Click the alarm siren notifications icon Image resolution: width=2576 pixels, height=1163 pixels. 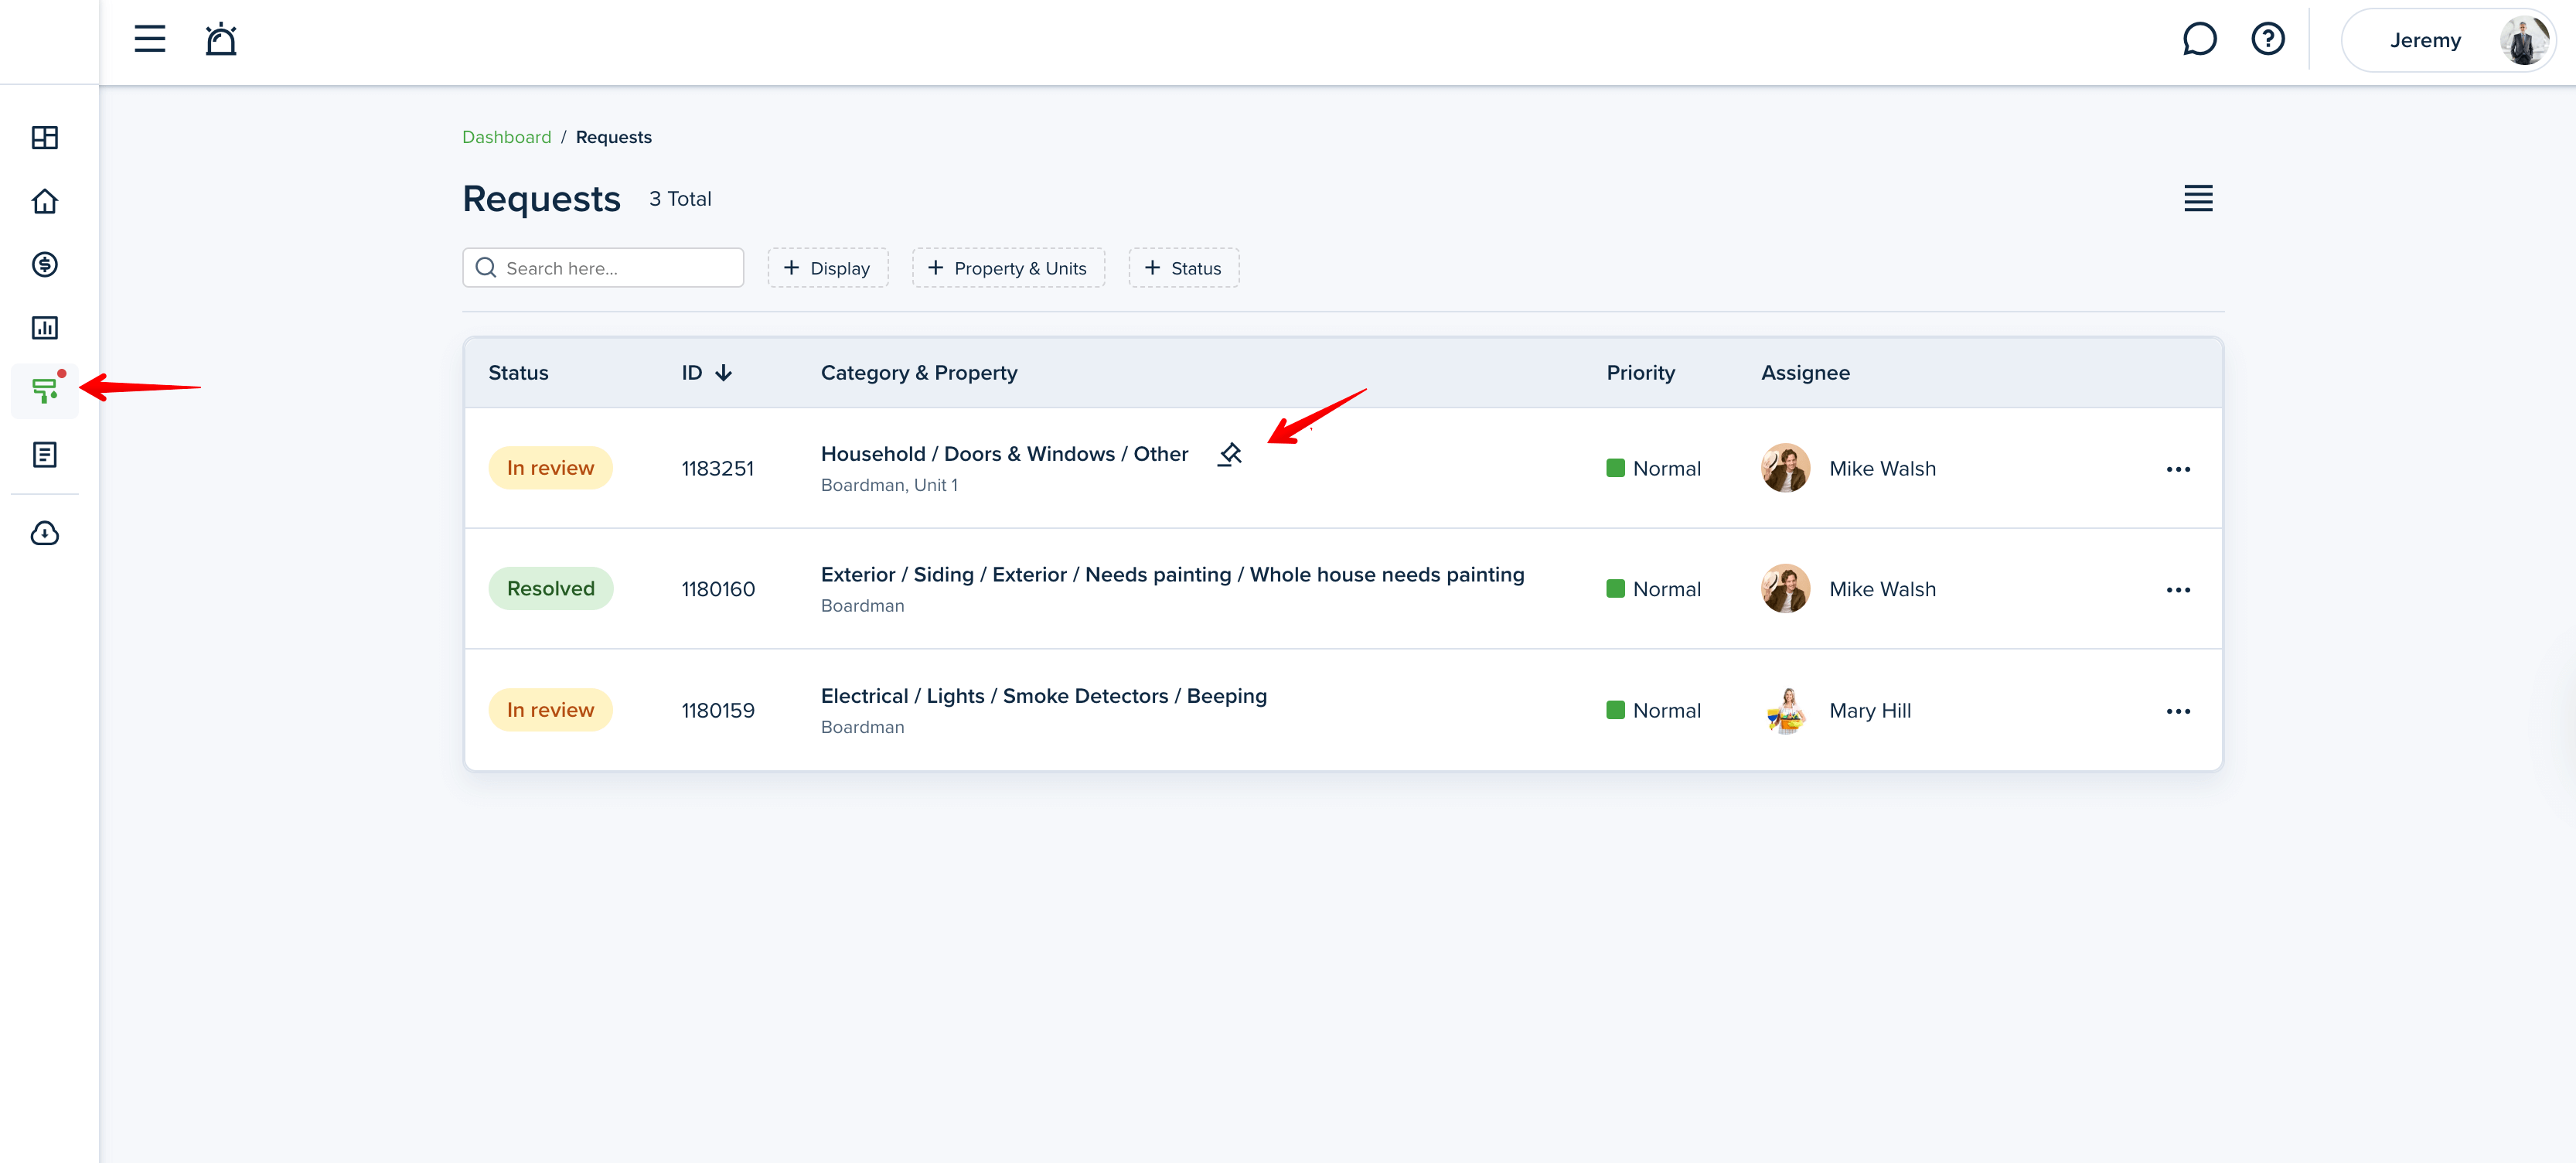[220, 40]
